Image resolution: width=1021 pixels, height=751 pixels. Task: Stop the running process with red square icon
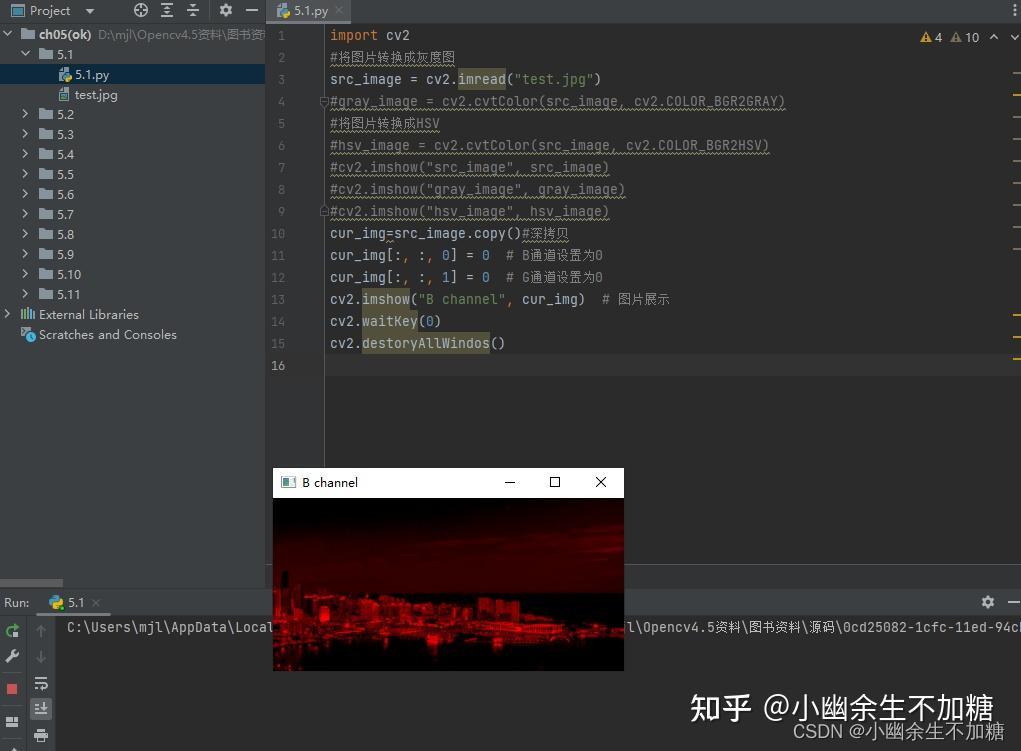(12, 686)
